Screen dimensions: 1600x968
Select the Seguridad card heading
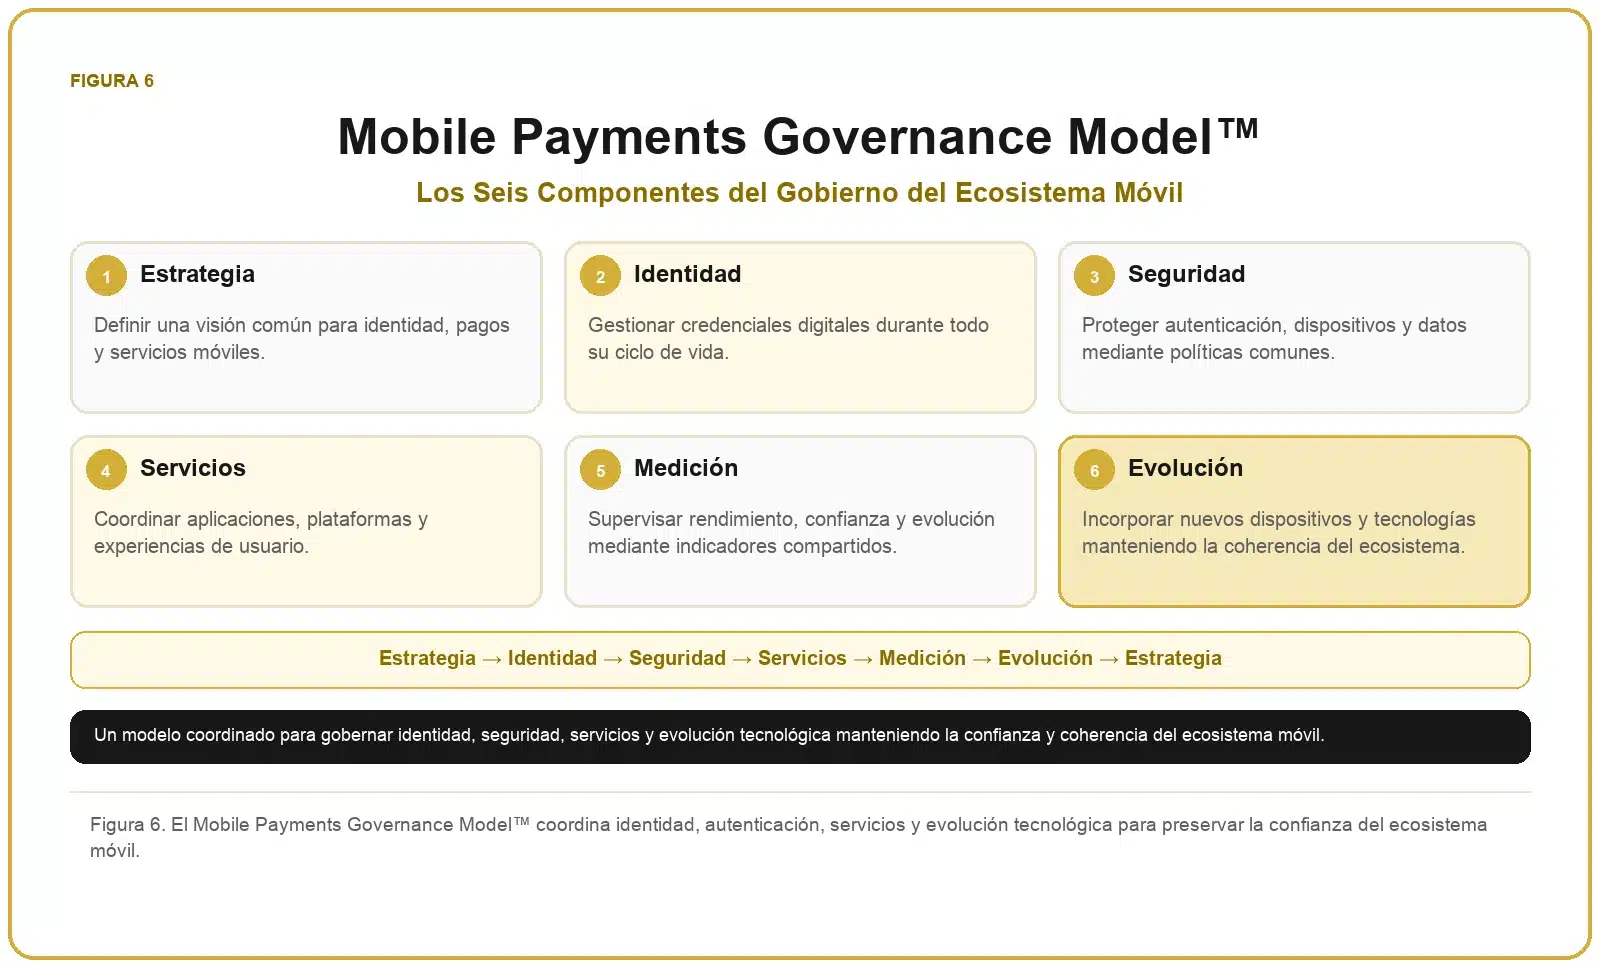point(1186,274)
